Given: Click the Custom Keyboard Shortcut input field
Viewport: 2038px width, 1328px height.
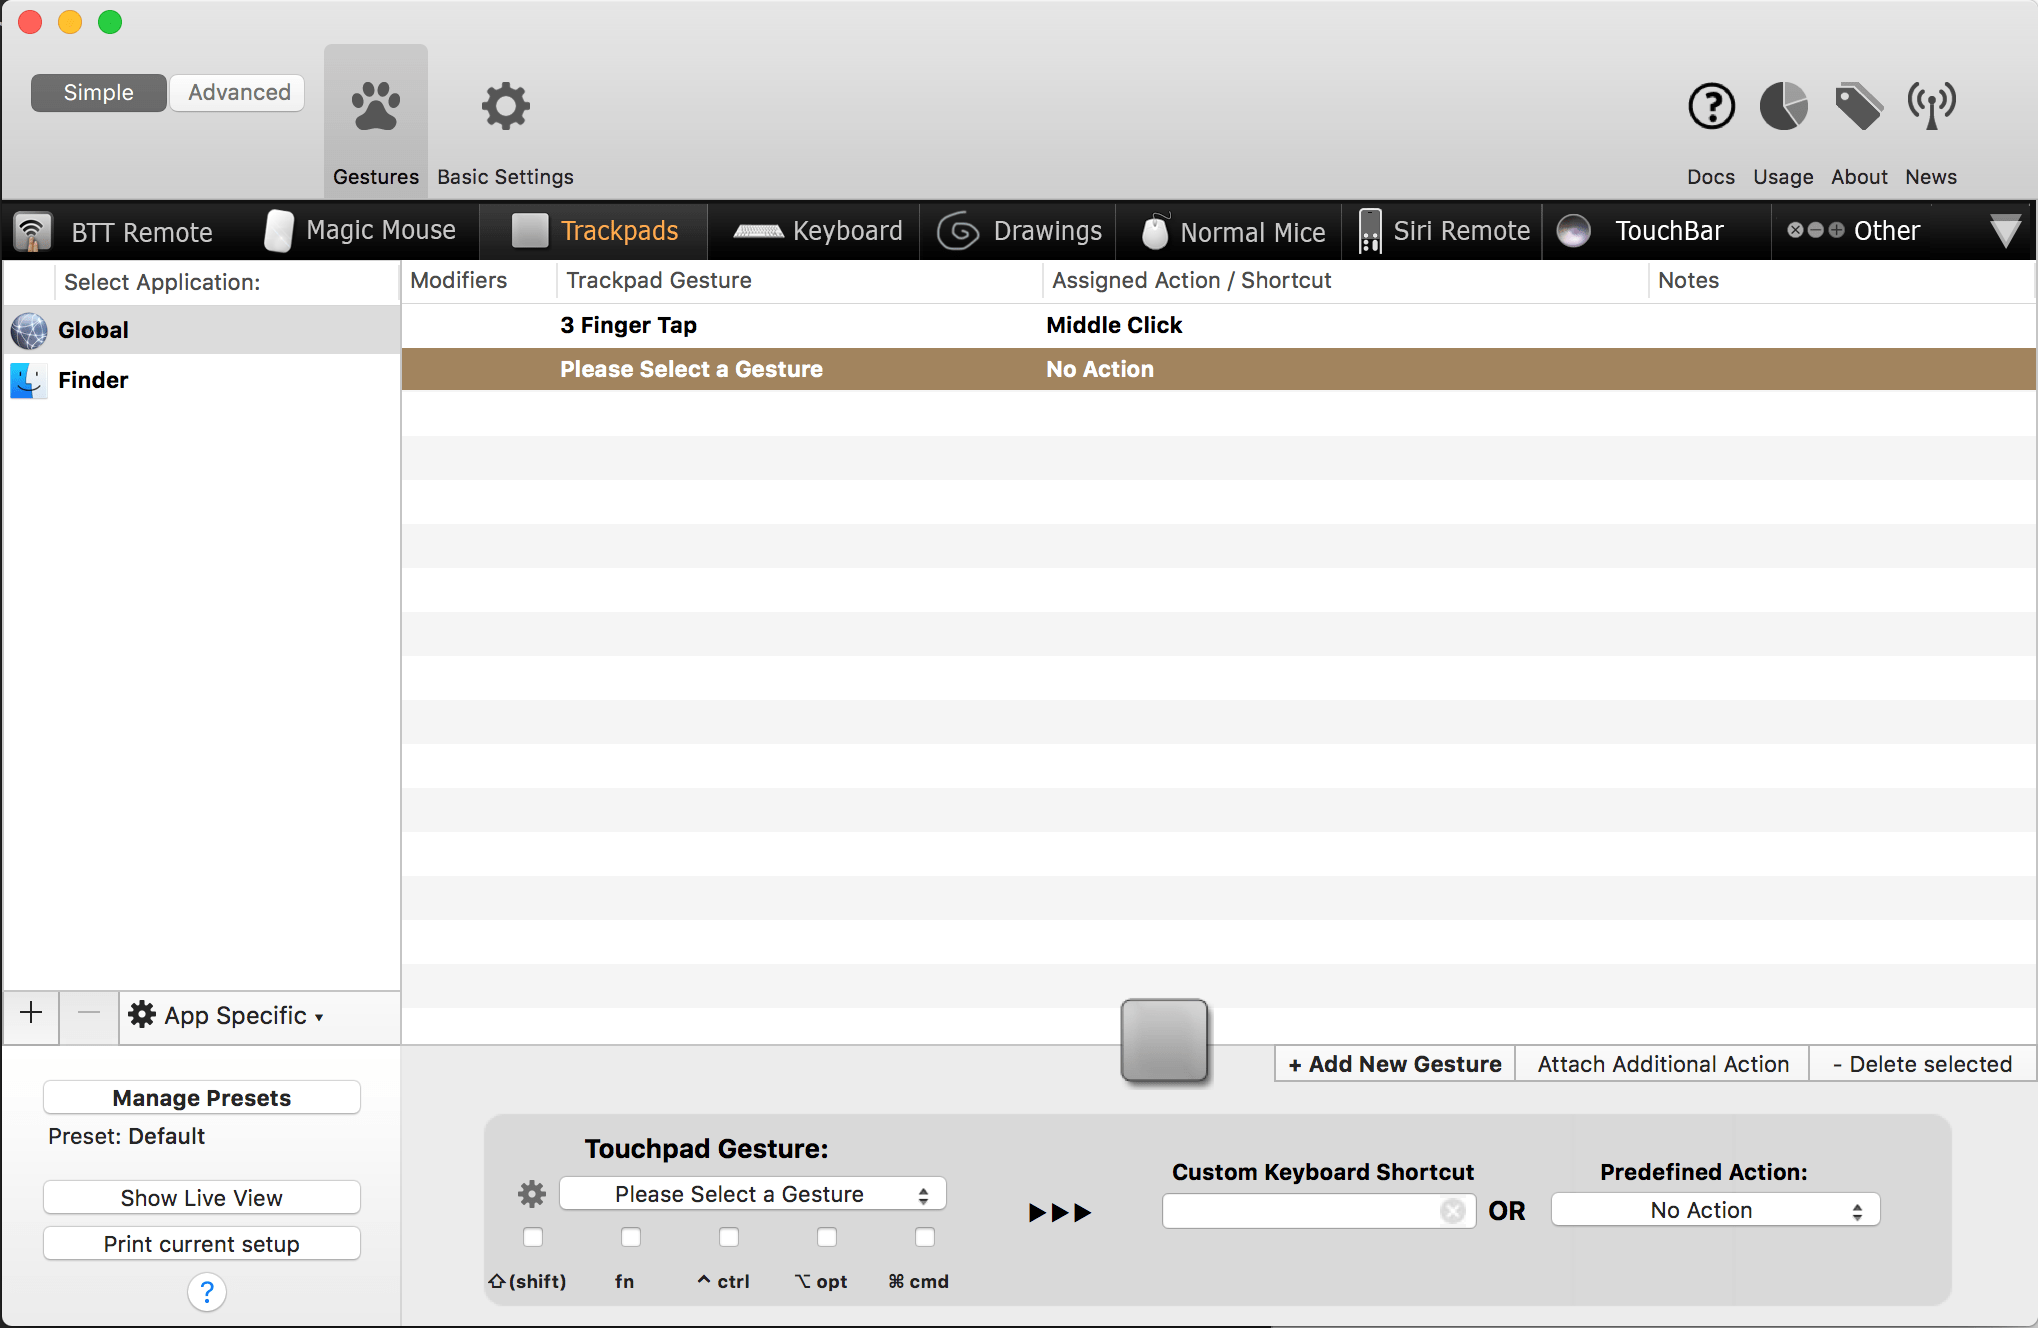Looking at the screenshot, I should [1318, 1211].
